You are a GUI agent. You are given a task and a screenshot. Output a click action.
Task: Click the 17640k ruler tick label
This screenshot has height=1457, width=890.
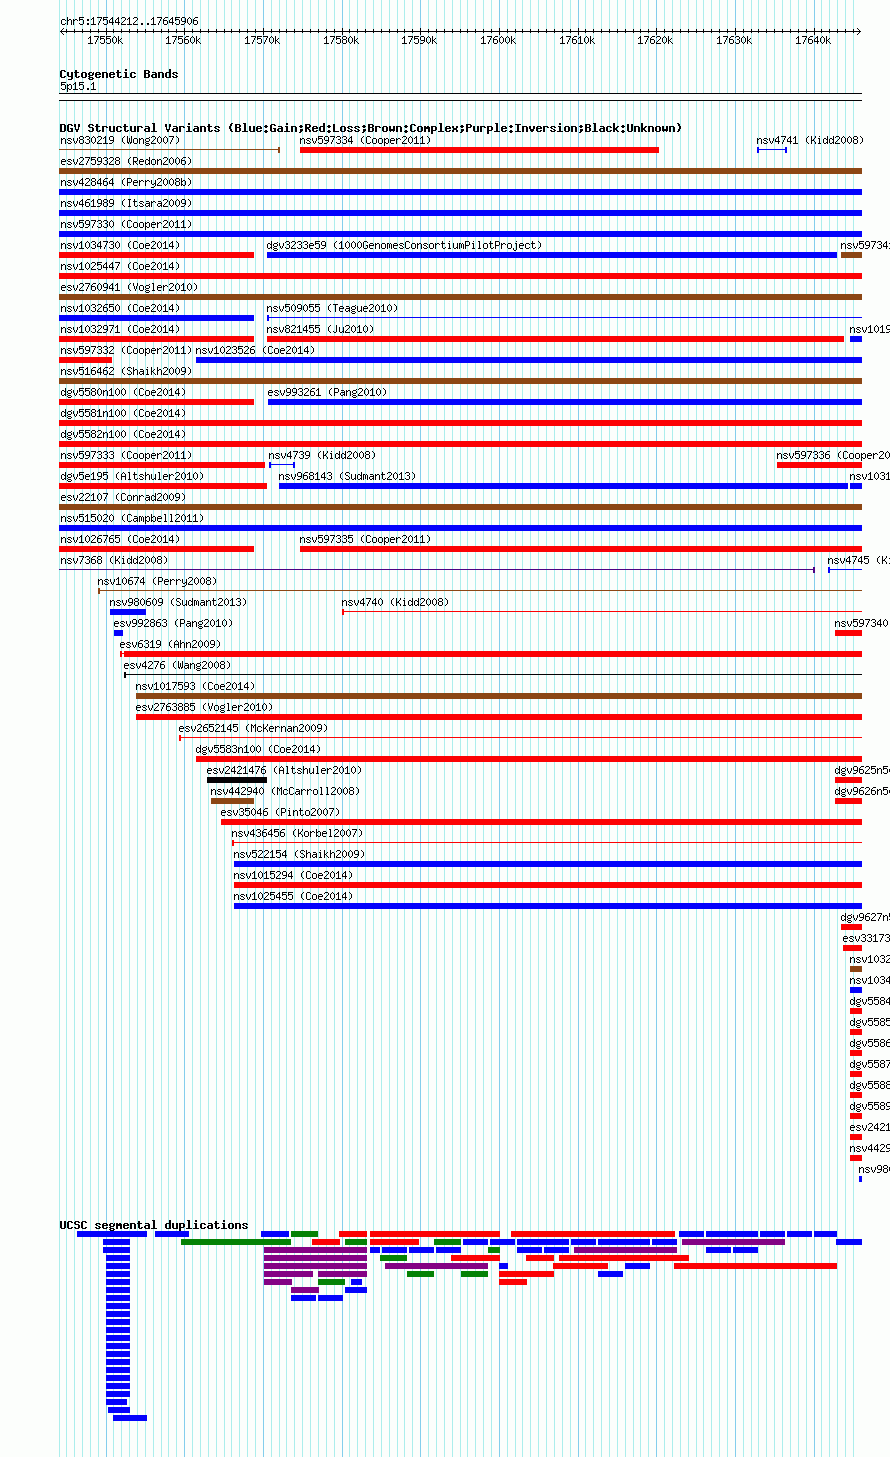coord(813,40)
